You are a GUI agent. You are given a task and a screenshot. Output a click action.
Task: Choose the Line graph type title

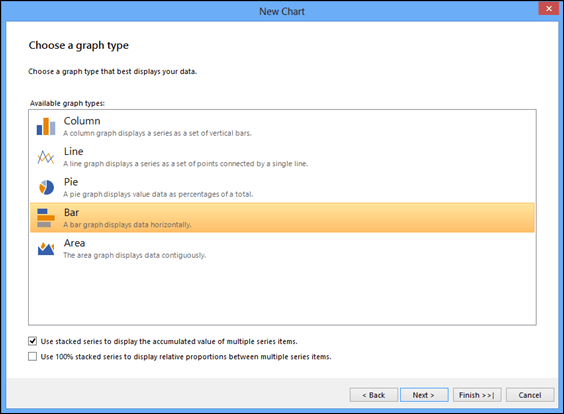[73, 151]
